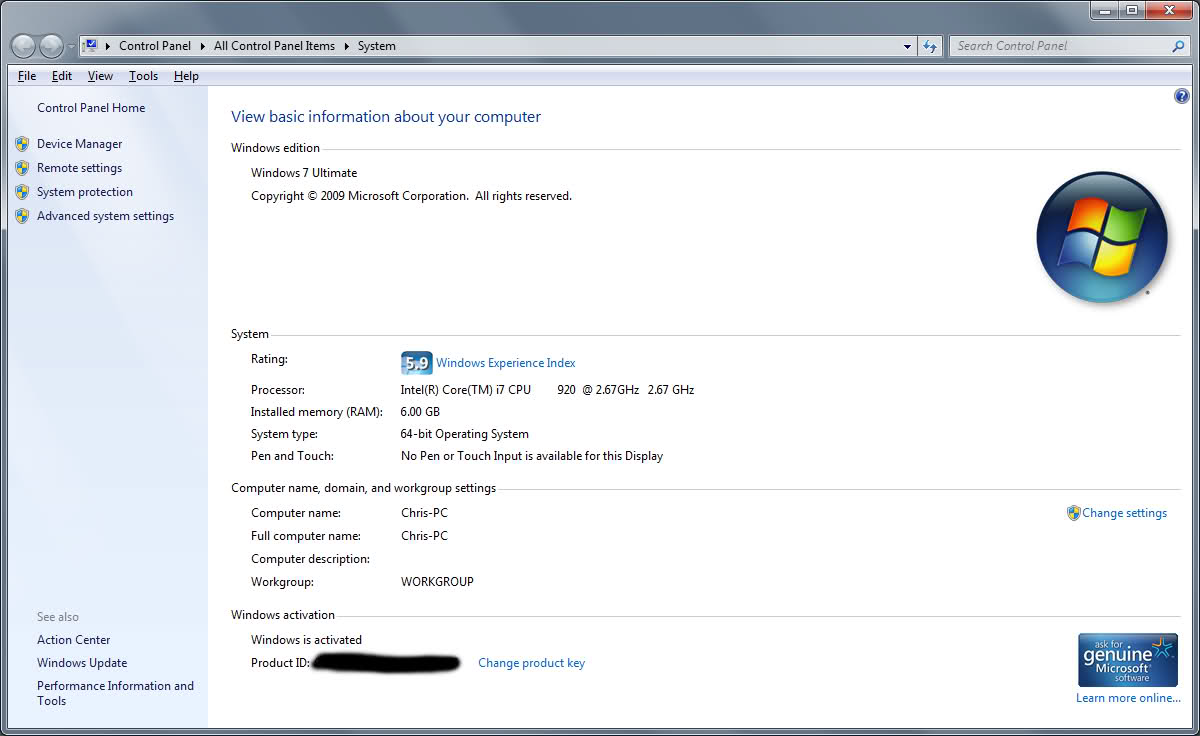Open Remote settings
The height and width of the screenshot is (736, 1200).
pos(79,168)
